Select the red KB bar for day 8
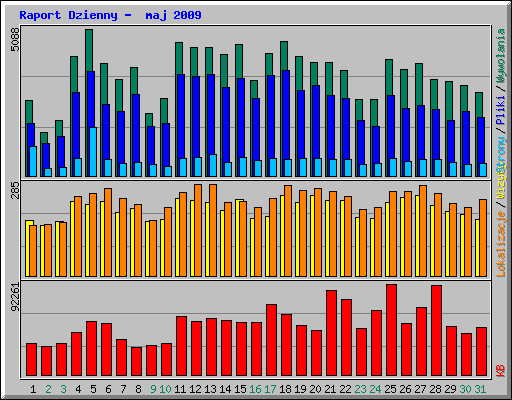The image size is (512, 400). point(137,361)
